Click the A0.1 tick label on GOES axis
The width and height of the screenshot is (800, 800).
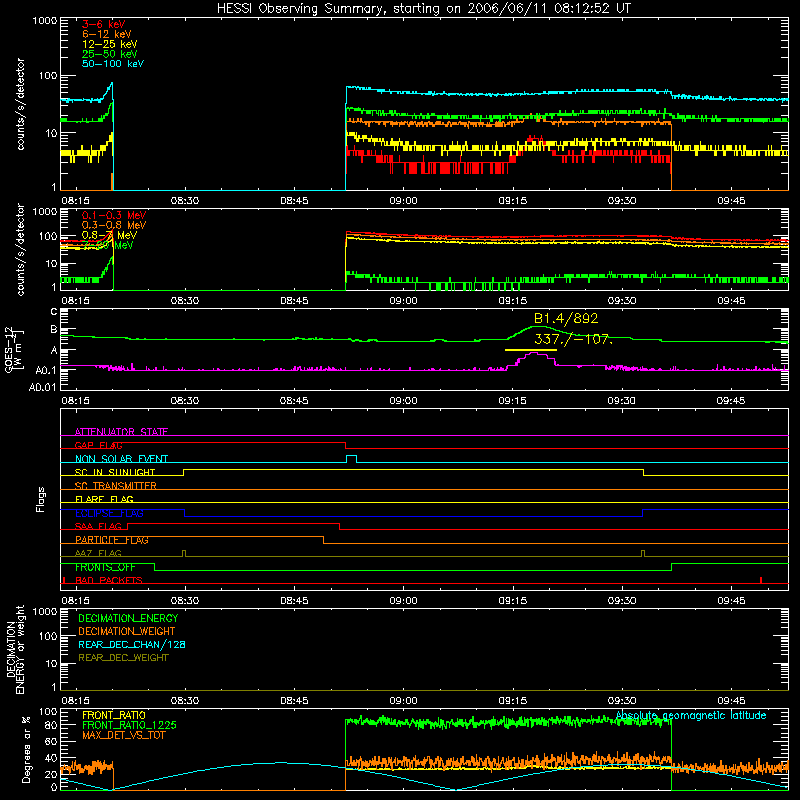(x=46, y=370)
